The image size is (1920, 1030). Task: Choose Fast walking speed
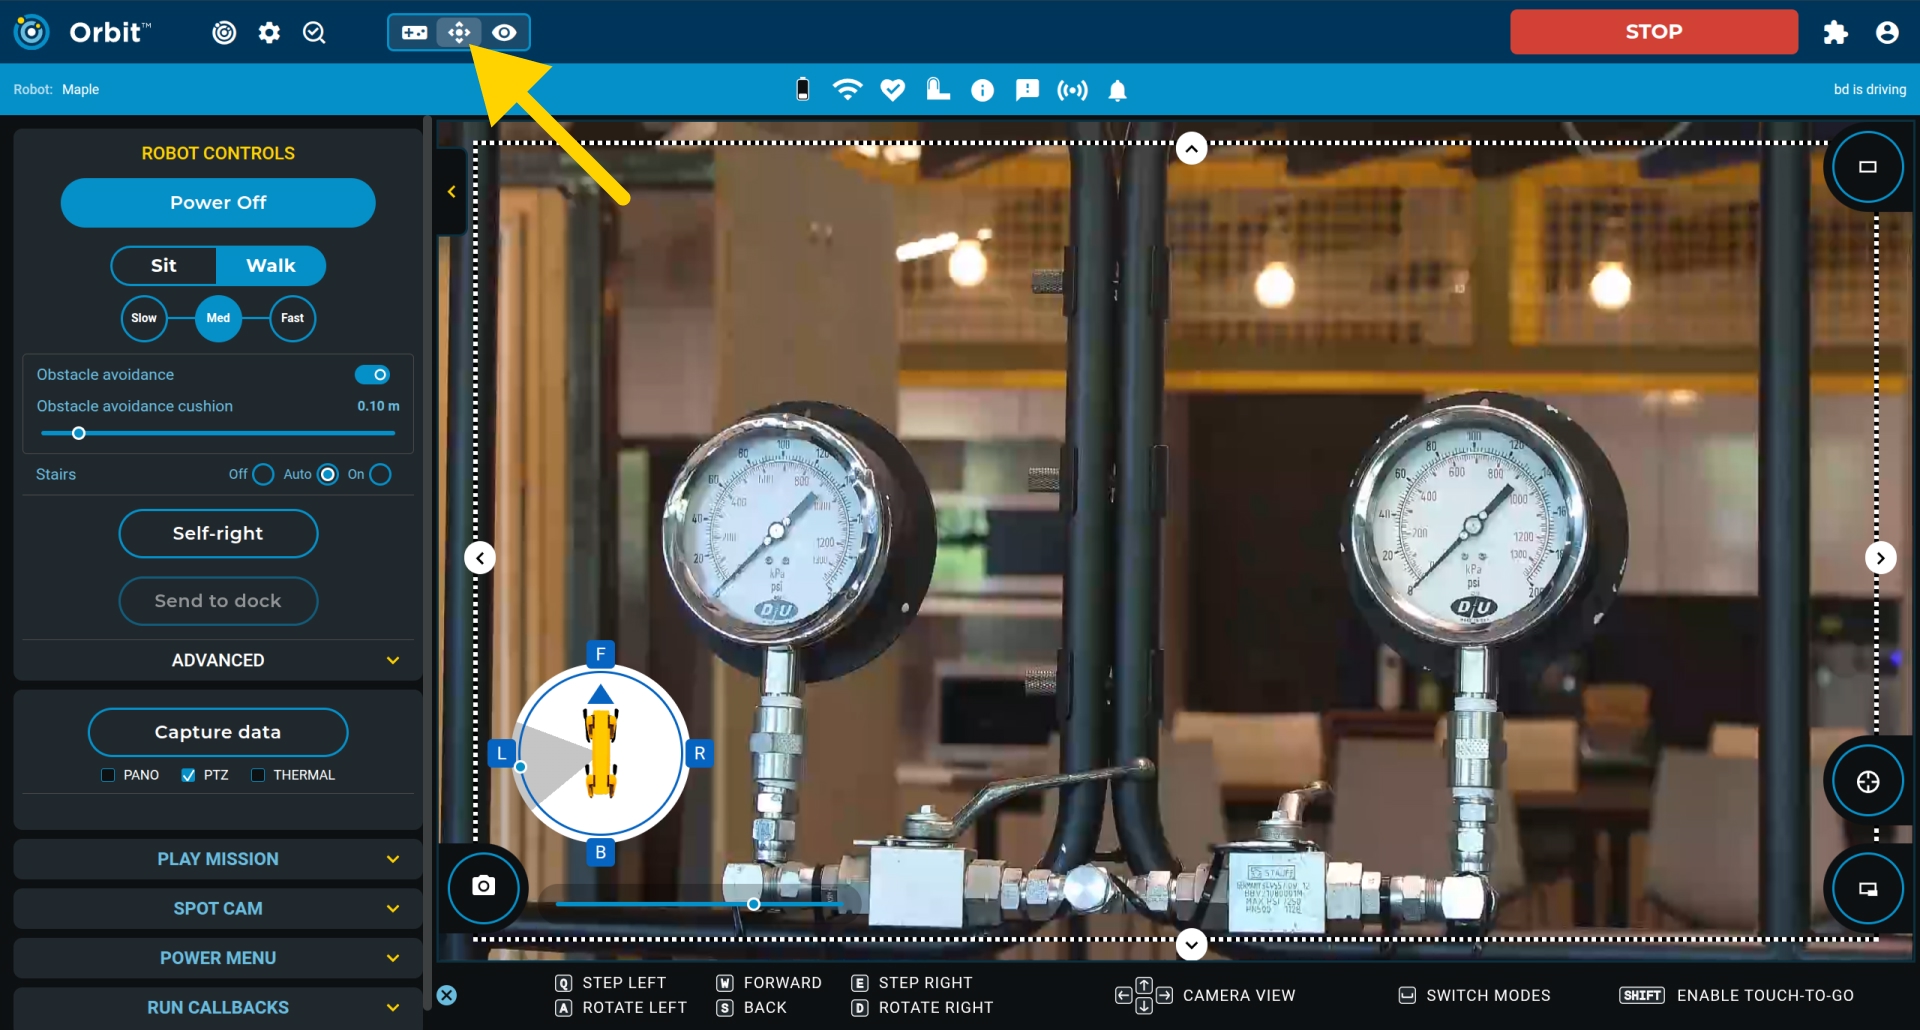point(292,318)
